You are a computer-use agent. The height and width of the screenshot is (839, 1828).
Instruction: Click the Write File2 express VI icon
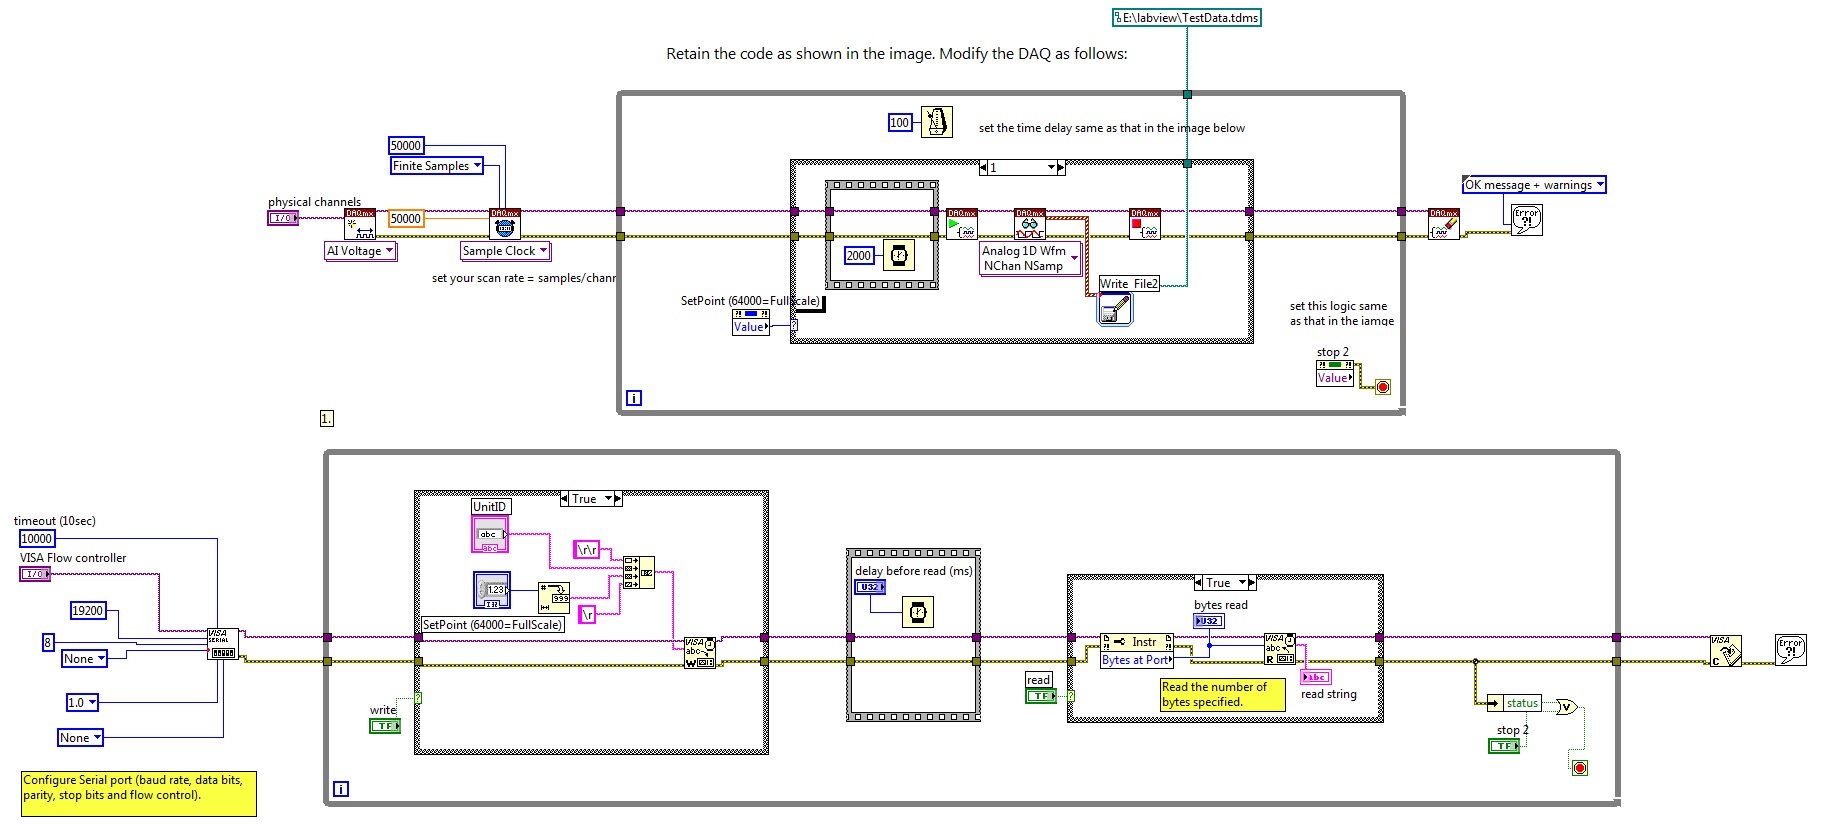coord(1115,309)
